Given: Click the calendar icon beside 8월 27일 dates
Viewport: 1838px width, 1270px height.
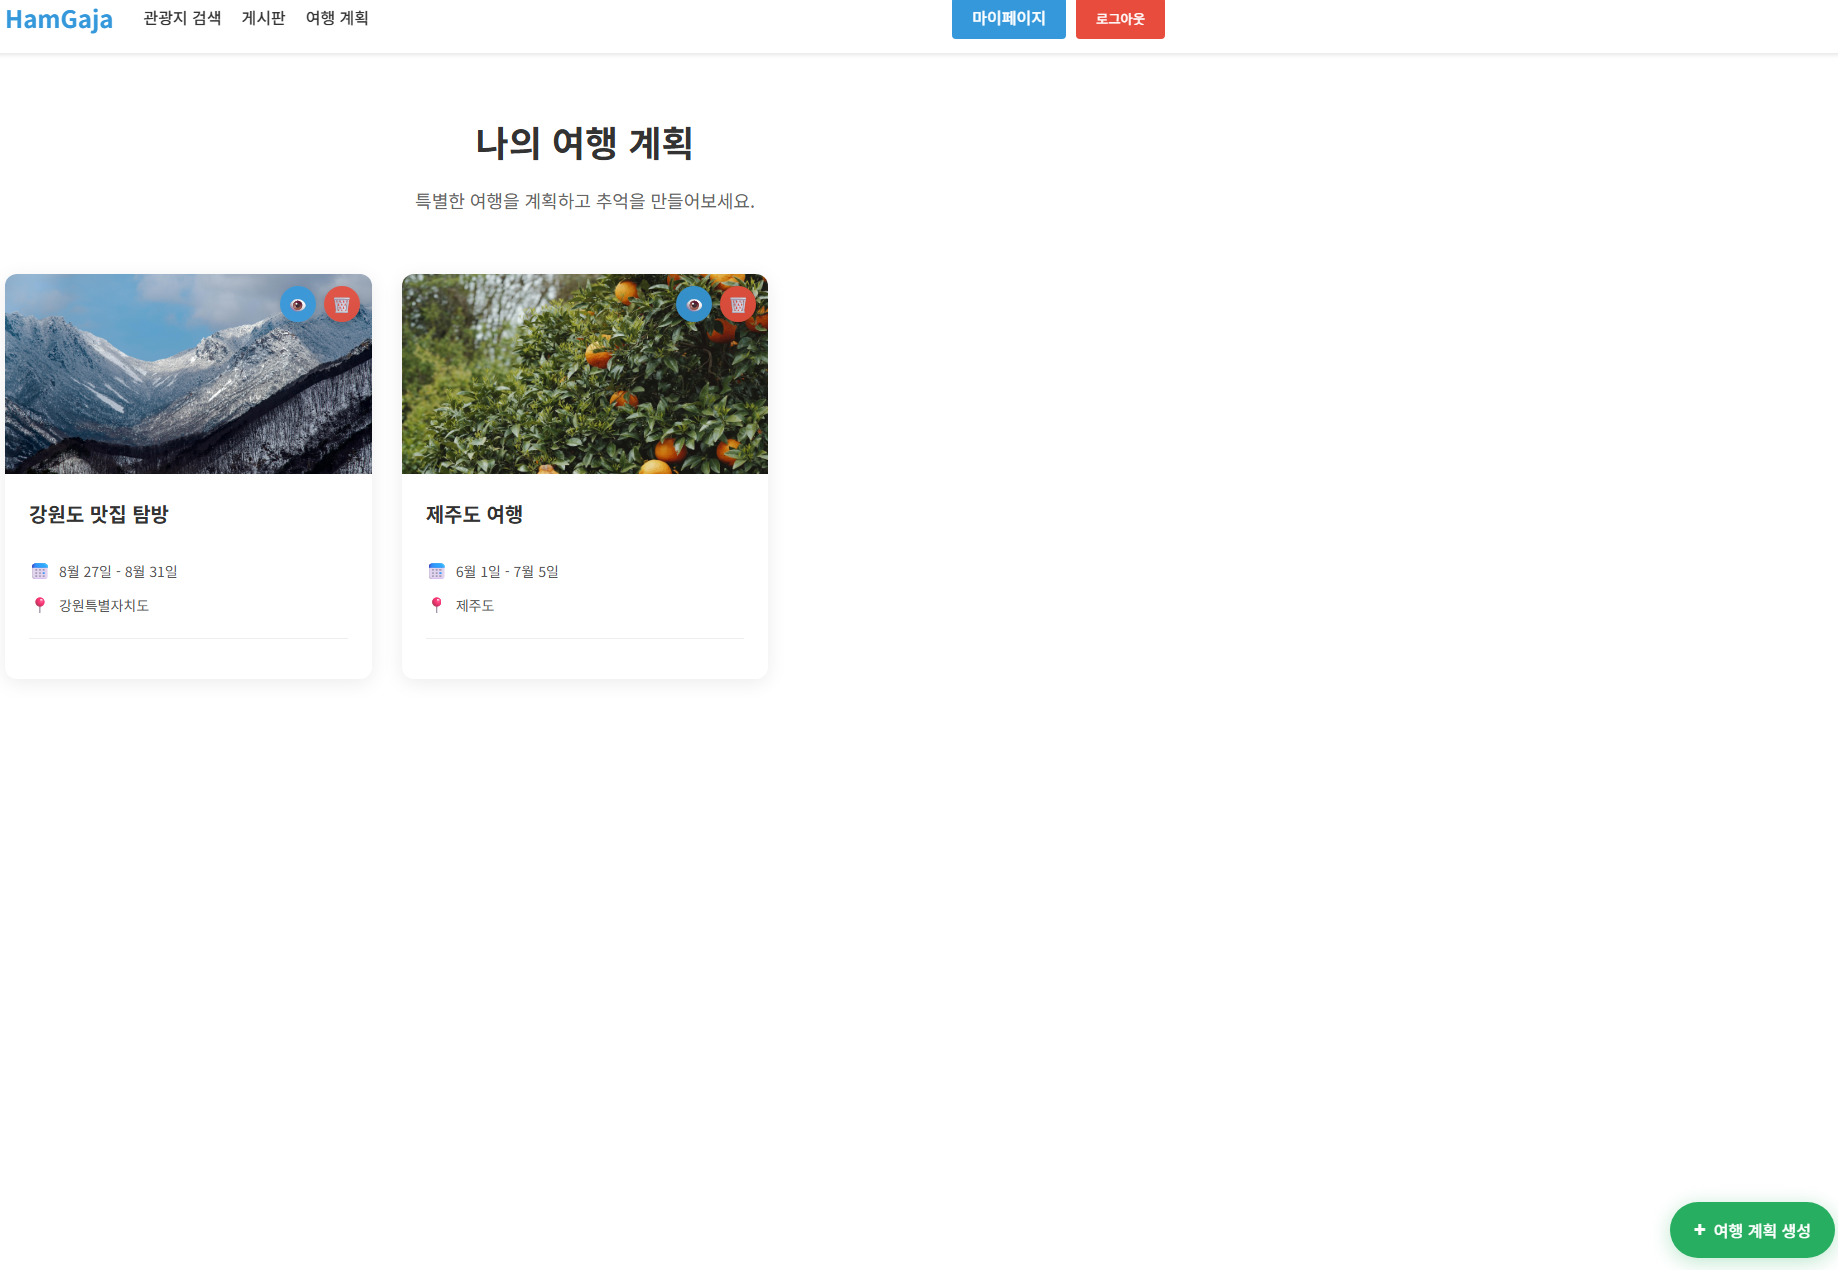Looking at the screenshot, I should 40,571.
